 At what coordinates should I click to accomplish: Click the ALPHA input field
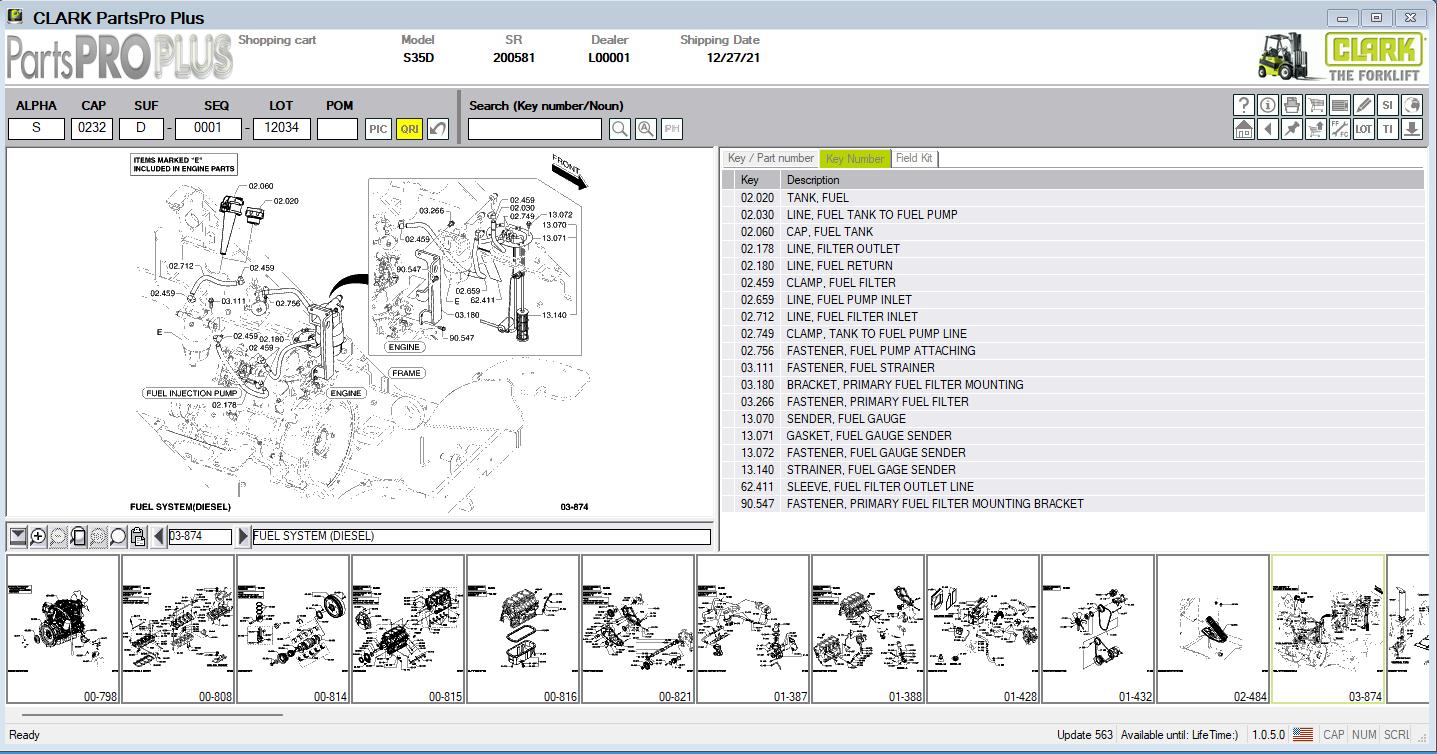click(x=36, y=128)
